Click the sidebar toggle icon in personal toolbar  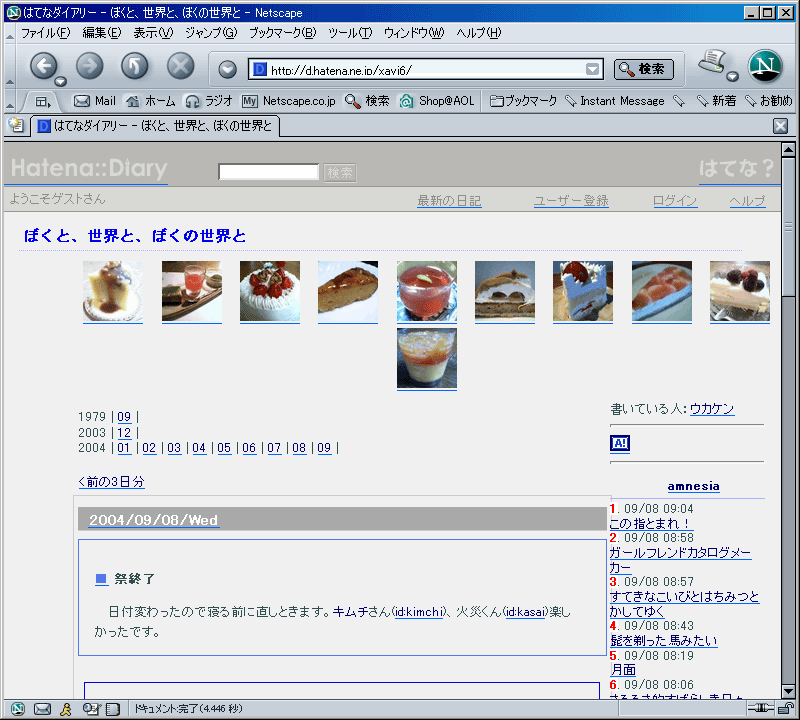pos(43,102)
